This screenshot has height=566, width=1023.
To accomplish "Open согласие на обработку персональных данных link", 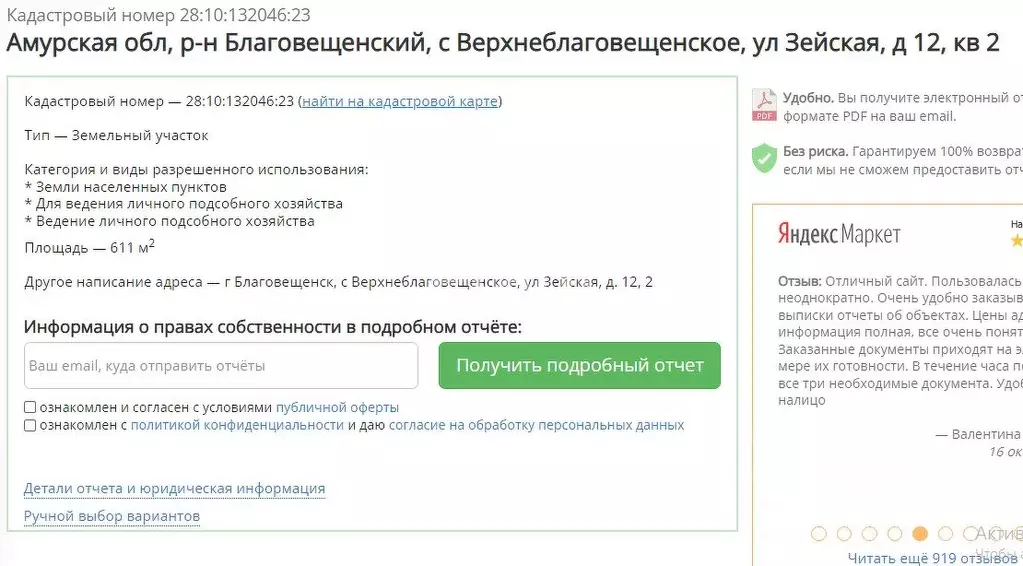I will click(x=536, y=425).
